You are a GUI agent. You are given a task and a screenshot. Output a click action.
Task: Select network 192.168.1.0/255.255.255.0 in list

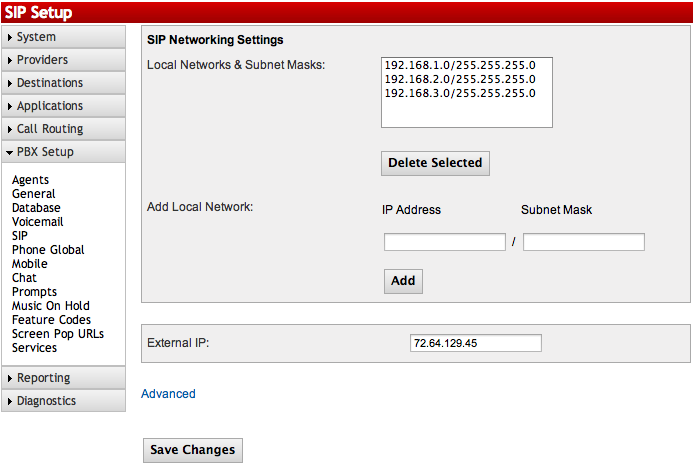click(460, 65)
